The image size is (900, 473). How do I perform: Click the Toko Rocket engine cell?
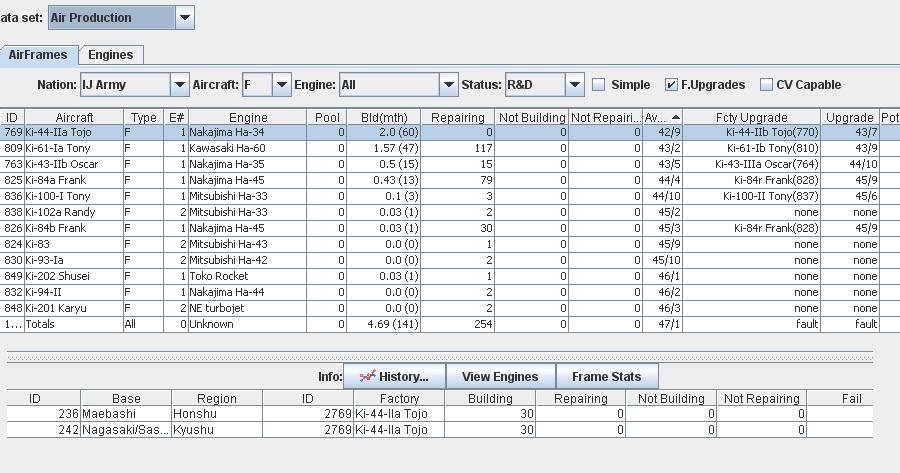(248, 276)
